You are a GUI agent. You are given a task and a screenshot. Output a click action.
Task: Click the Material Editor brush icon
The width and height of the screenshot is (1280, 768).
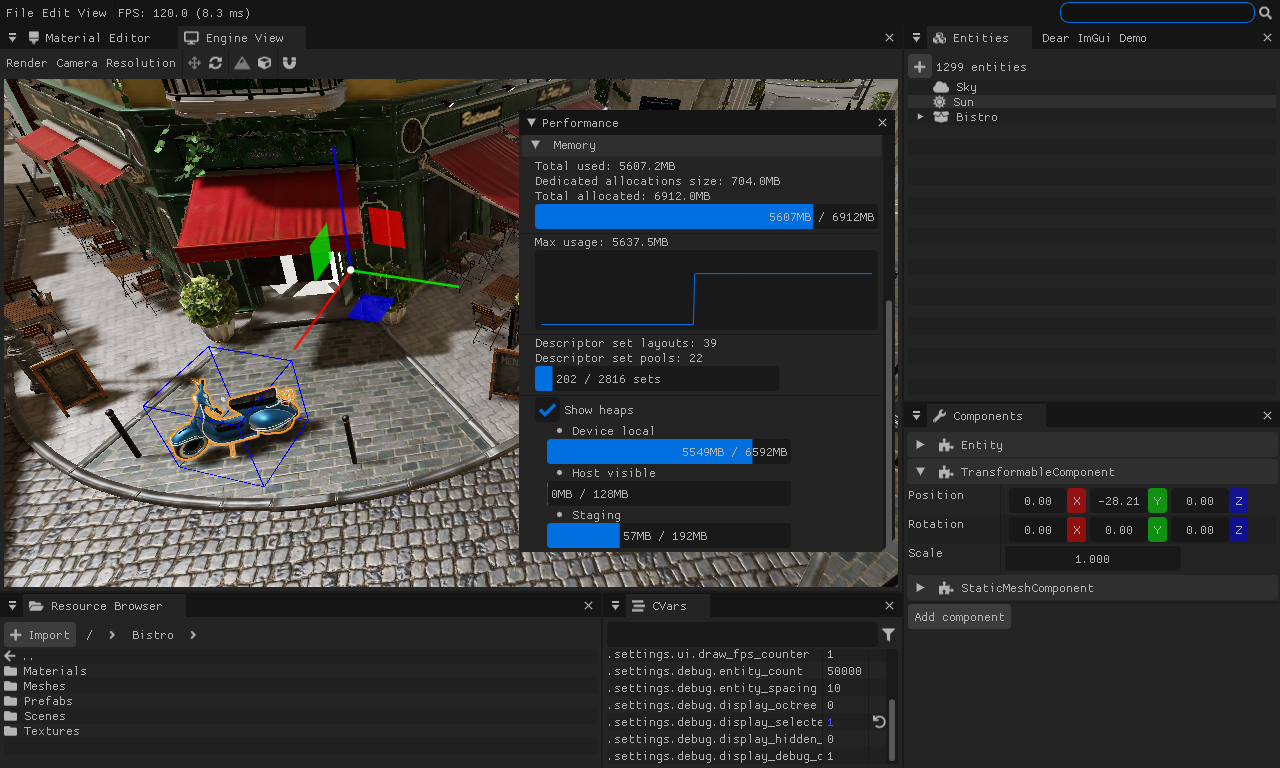[34, 38]
